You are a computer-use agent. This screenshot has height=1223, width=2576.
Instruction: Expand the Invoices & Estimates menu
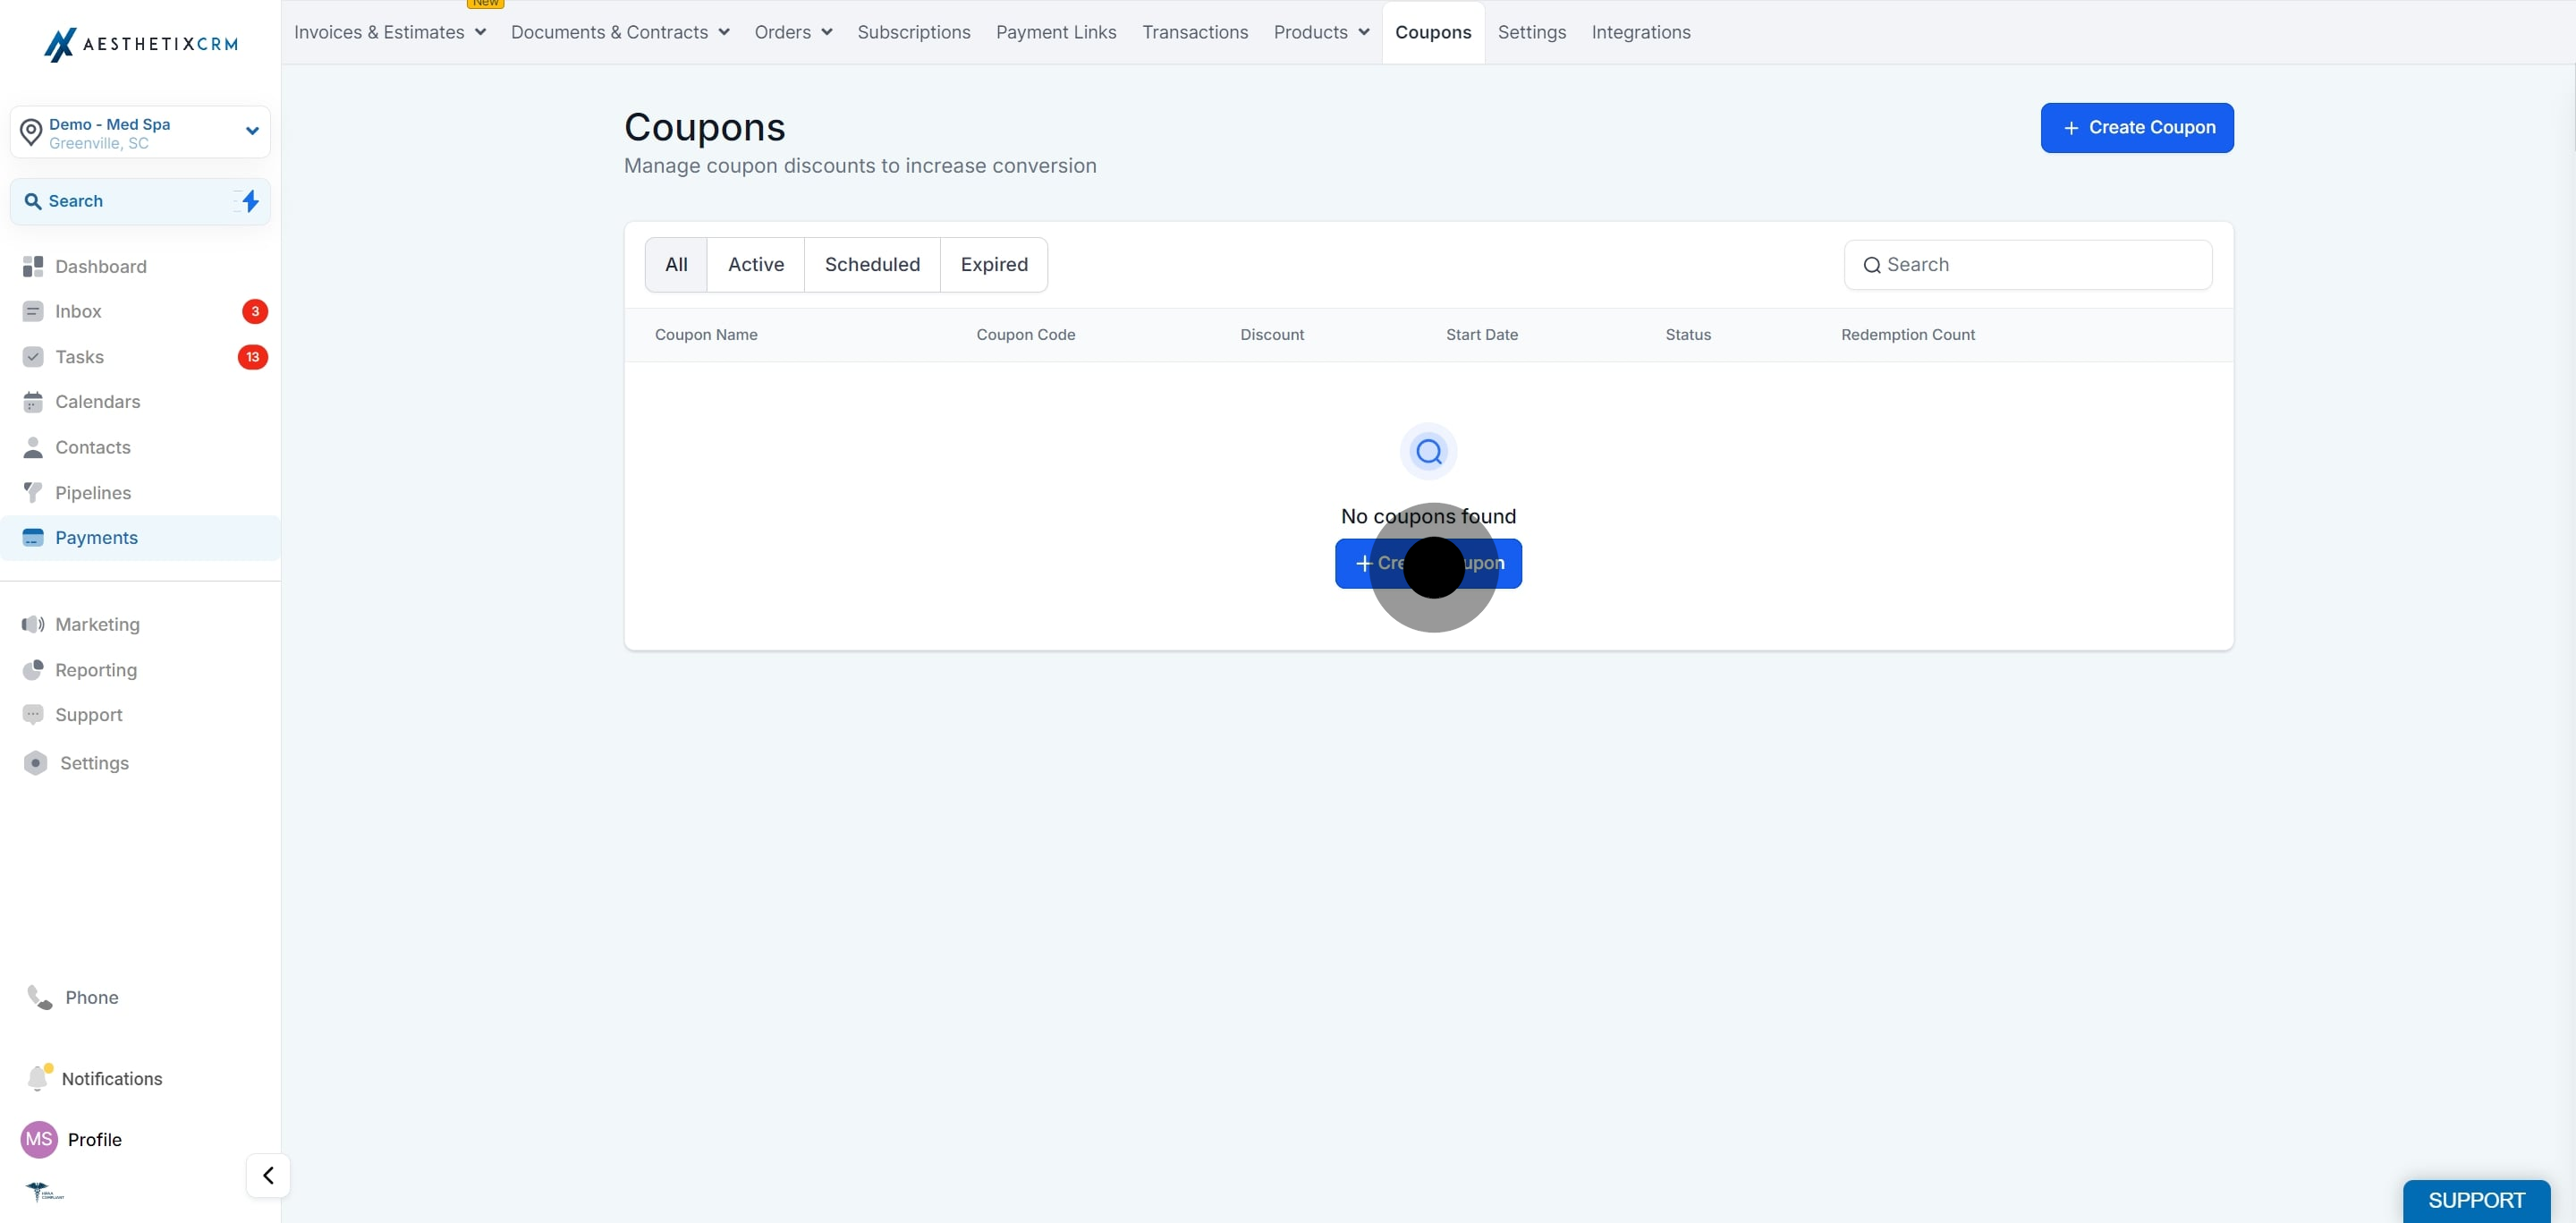[x=390, y=32]
